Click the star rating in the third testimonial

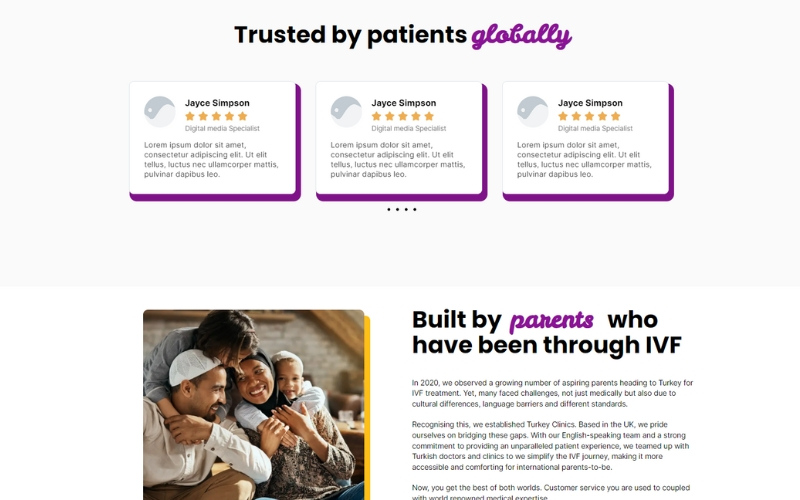[589, 116]
